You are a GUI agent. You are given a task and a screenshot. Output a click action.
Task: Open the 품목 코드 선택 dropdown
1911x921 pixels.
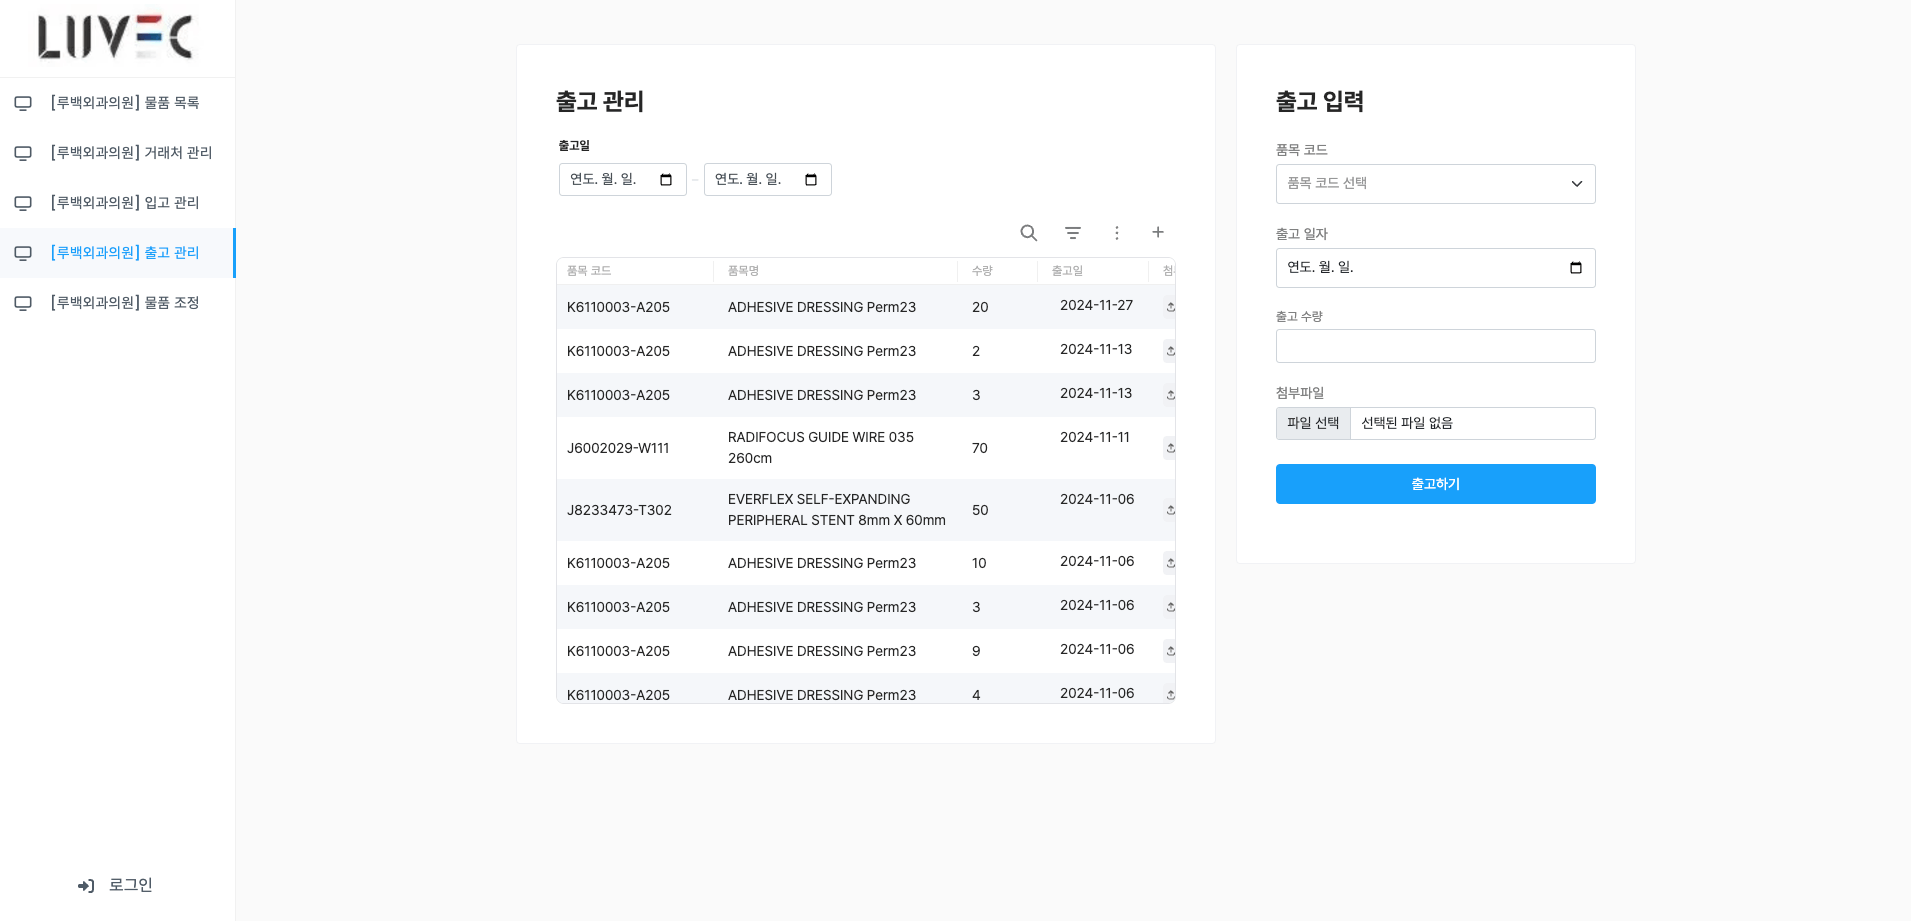pos(1435,184)
